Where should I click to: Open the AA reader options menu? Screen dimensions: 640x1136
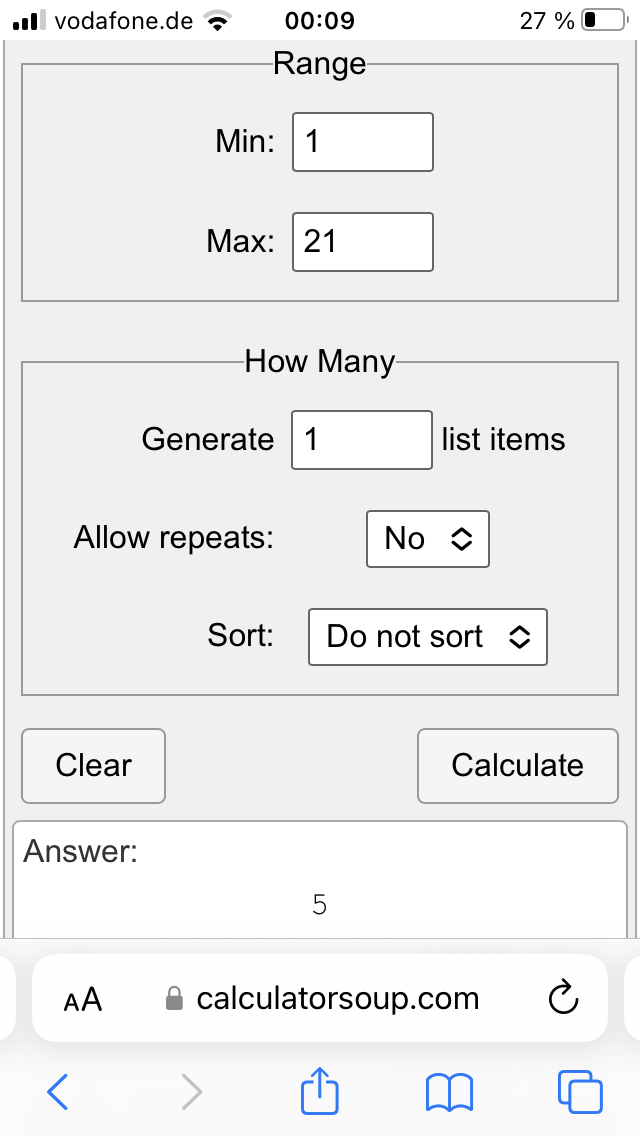83,1000
